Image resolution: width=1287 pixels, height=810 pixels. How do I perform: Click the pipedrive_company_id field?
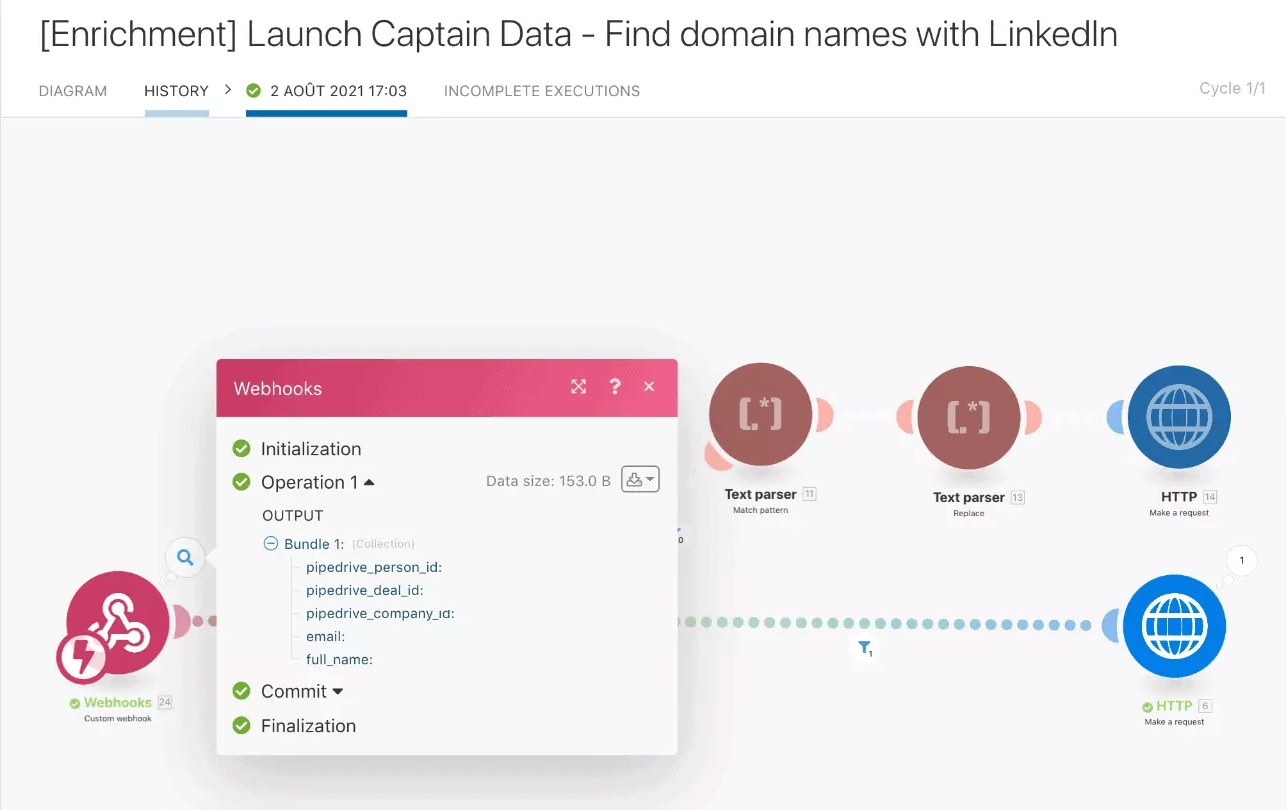380,613
